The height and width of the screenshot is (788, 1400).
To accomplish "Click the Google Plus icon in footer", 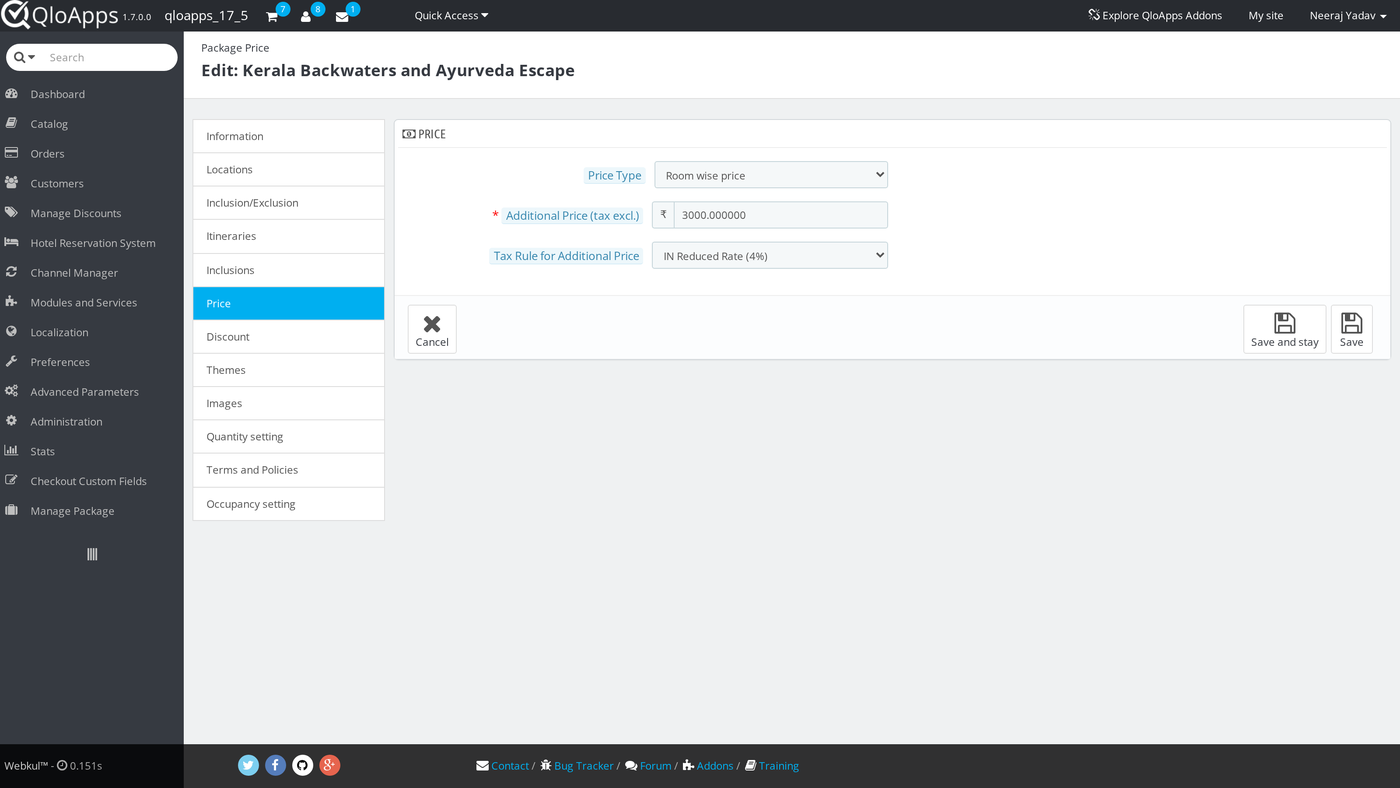I will (330, 765).
